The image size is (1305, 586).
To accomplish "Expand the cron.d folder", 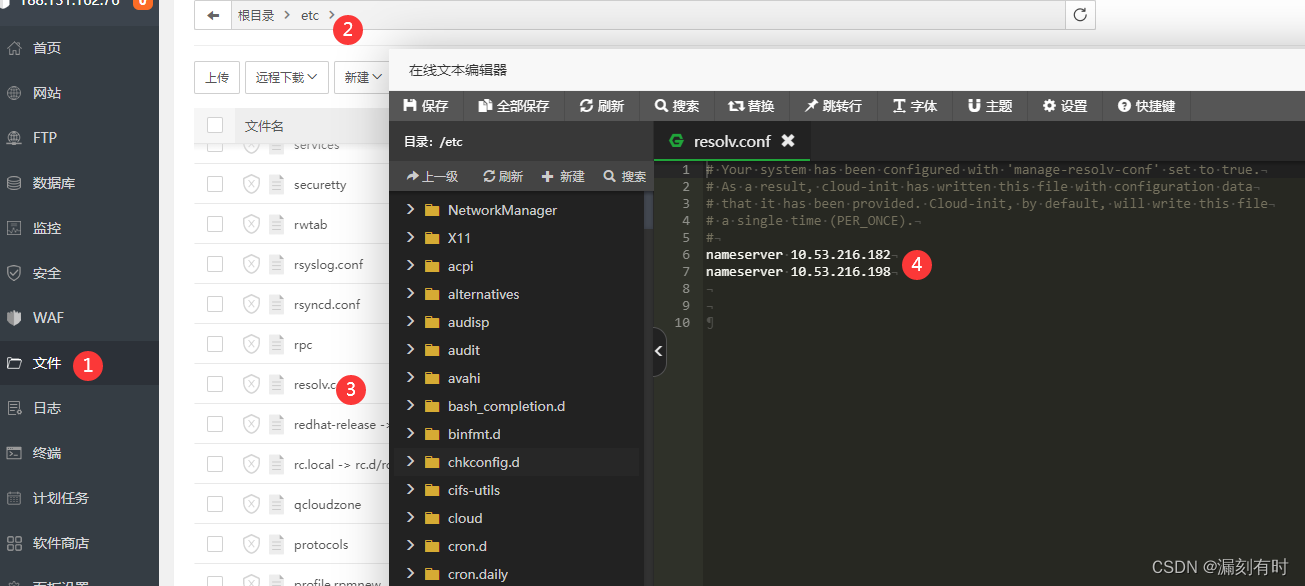I will [x=410, y=546].
